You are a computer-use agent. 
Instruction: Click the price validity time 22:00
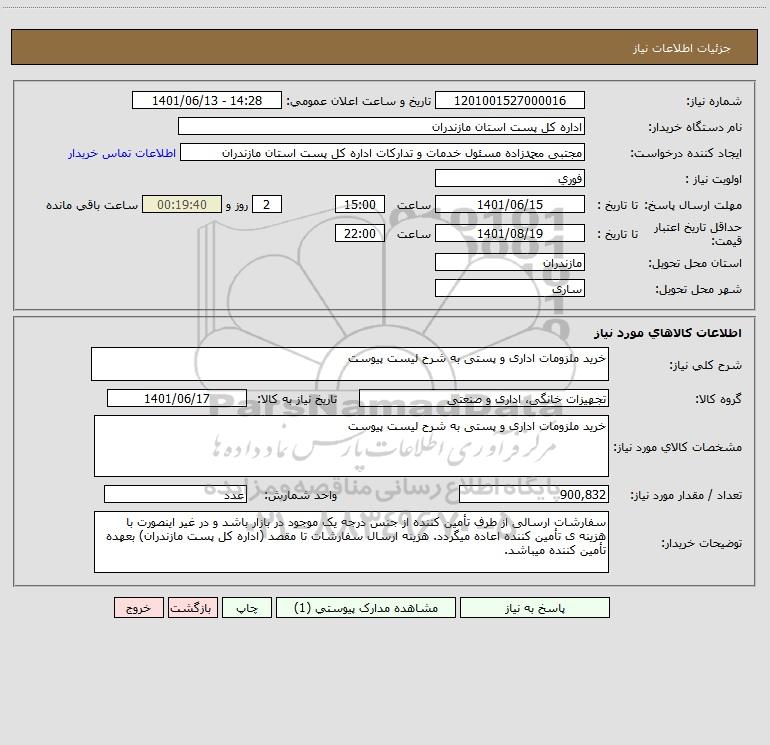[x=359, y=233]
